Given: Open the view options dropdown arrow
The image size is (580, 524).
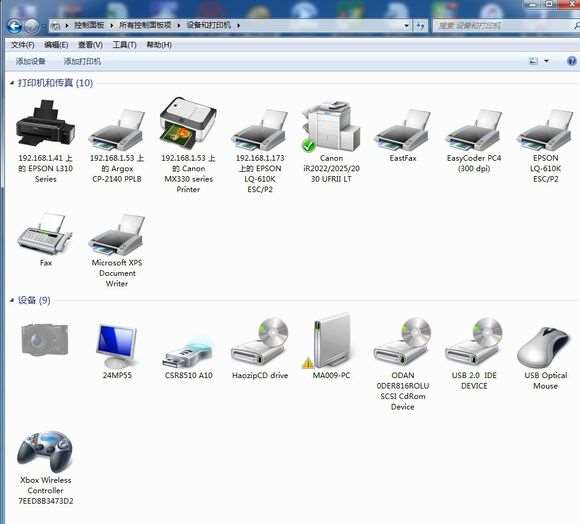Looking at the screenshot, I should coord(547,61).
